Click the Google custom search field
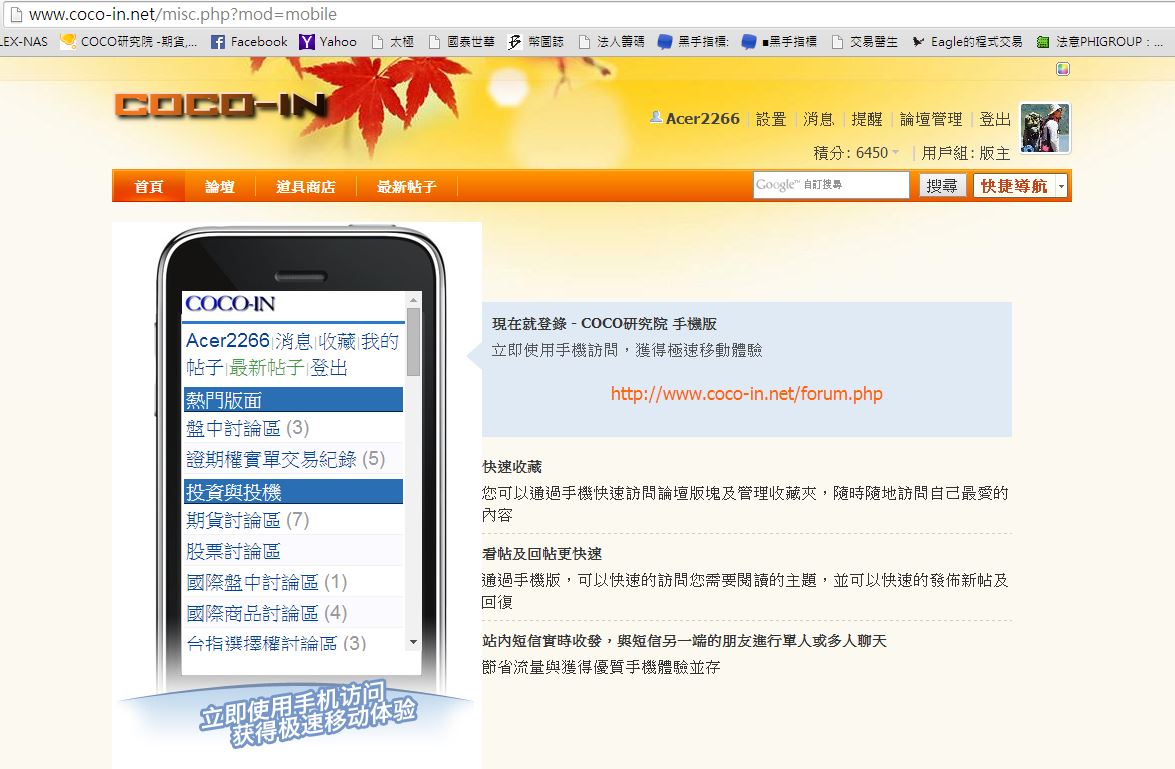This screenshot has height=769, width=1175. coord(831,184)
